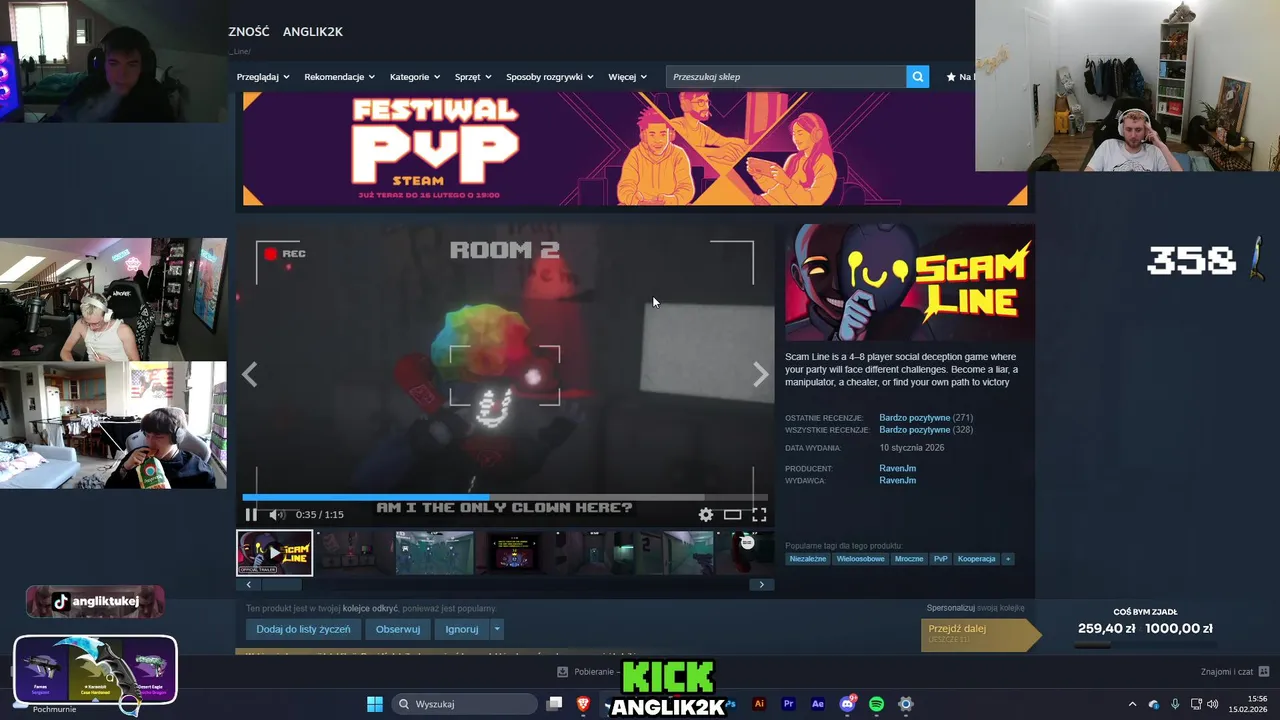Select the Wieloosobowe tag

coord(861,559)
